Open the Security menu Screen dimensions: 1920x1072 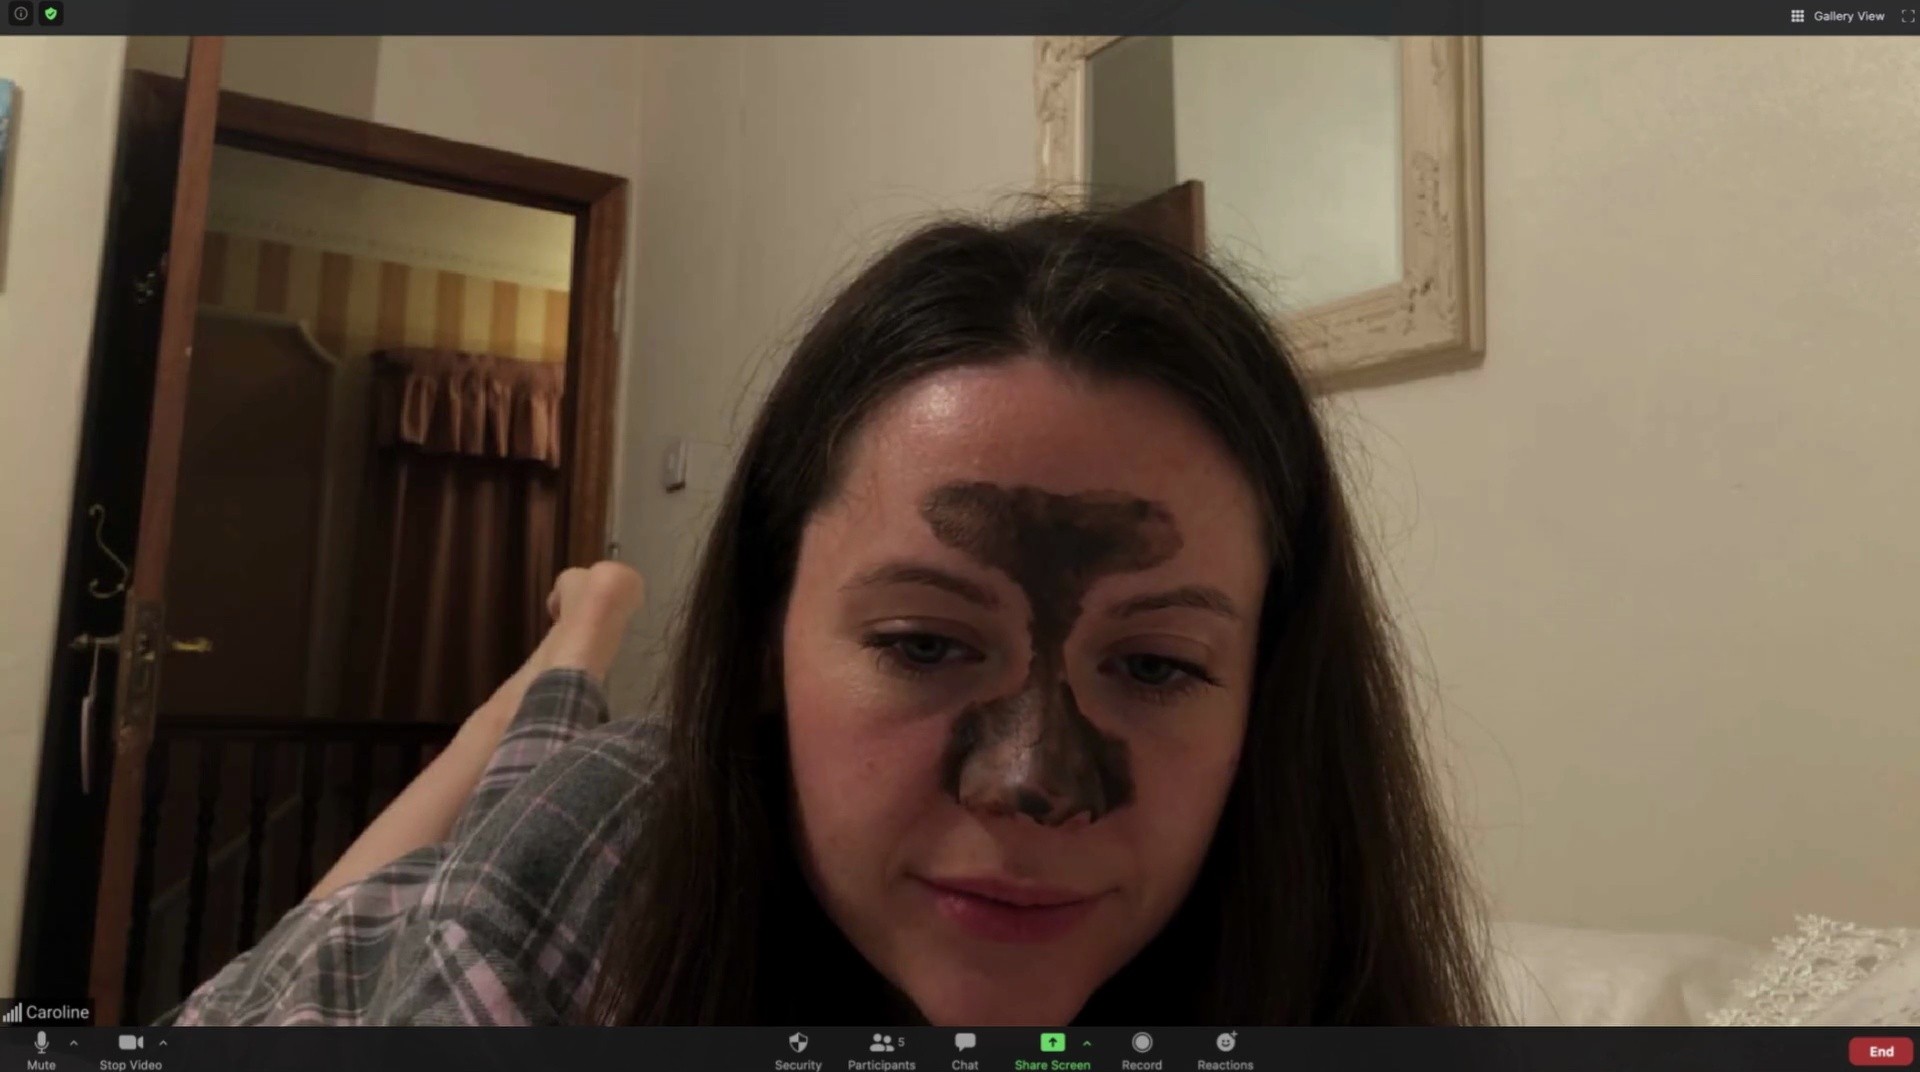(798, 1050)
